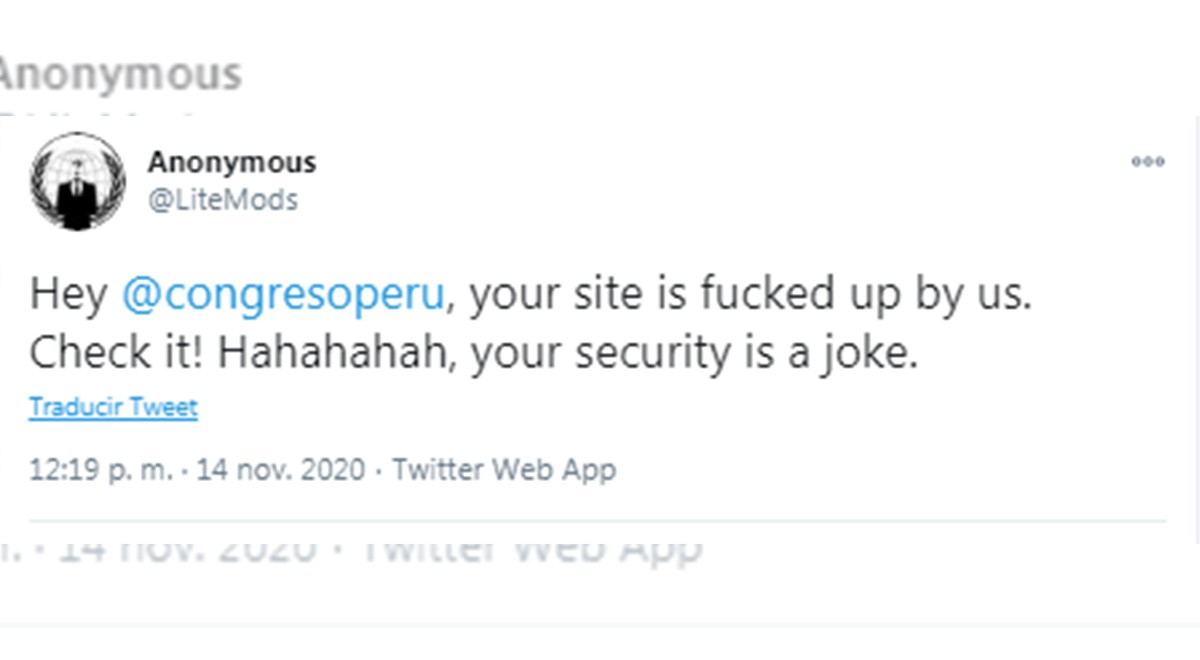Click the blurred Anonymous heading behind the tweet
Image resolution: width=1200 pixels, height=660 pixels.
(x=120, y=74)
